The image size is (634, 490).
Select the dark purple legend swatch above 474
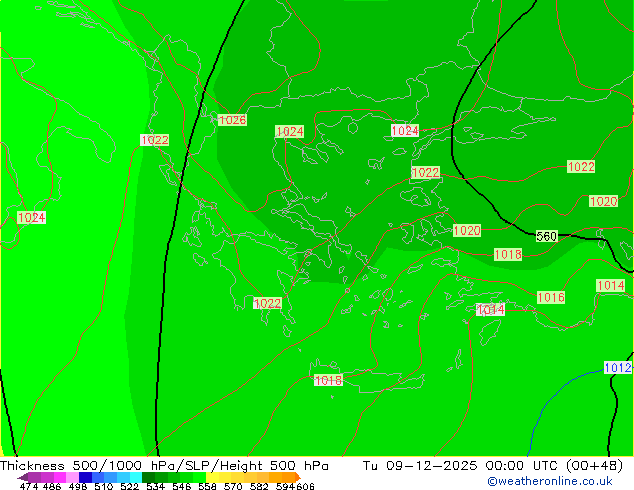coord(34,477)
